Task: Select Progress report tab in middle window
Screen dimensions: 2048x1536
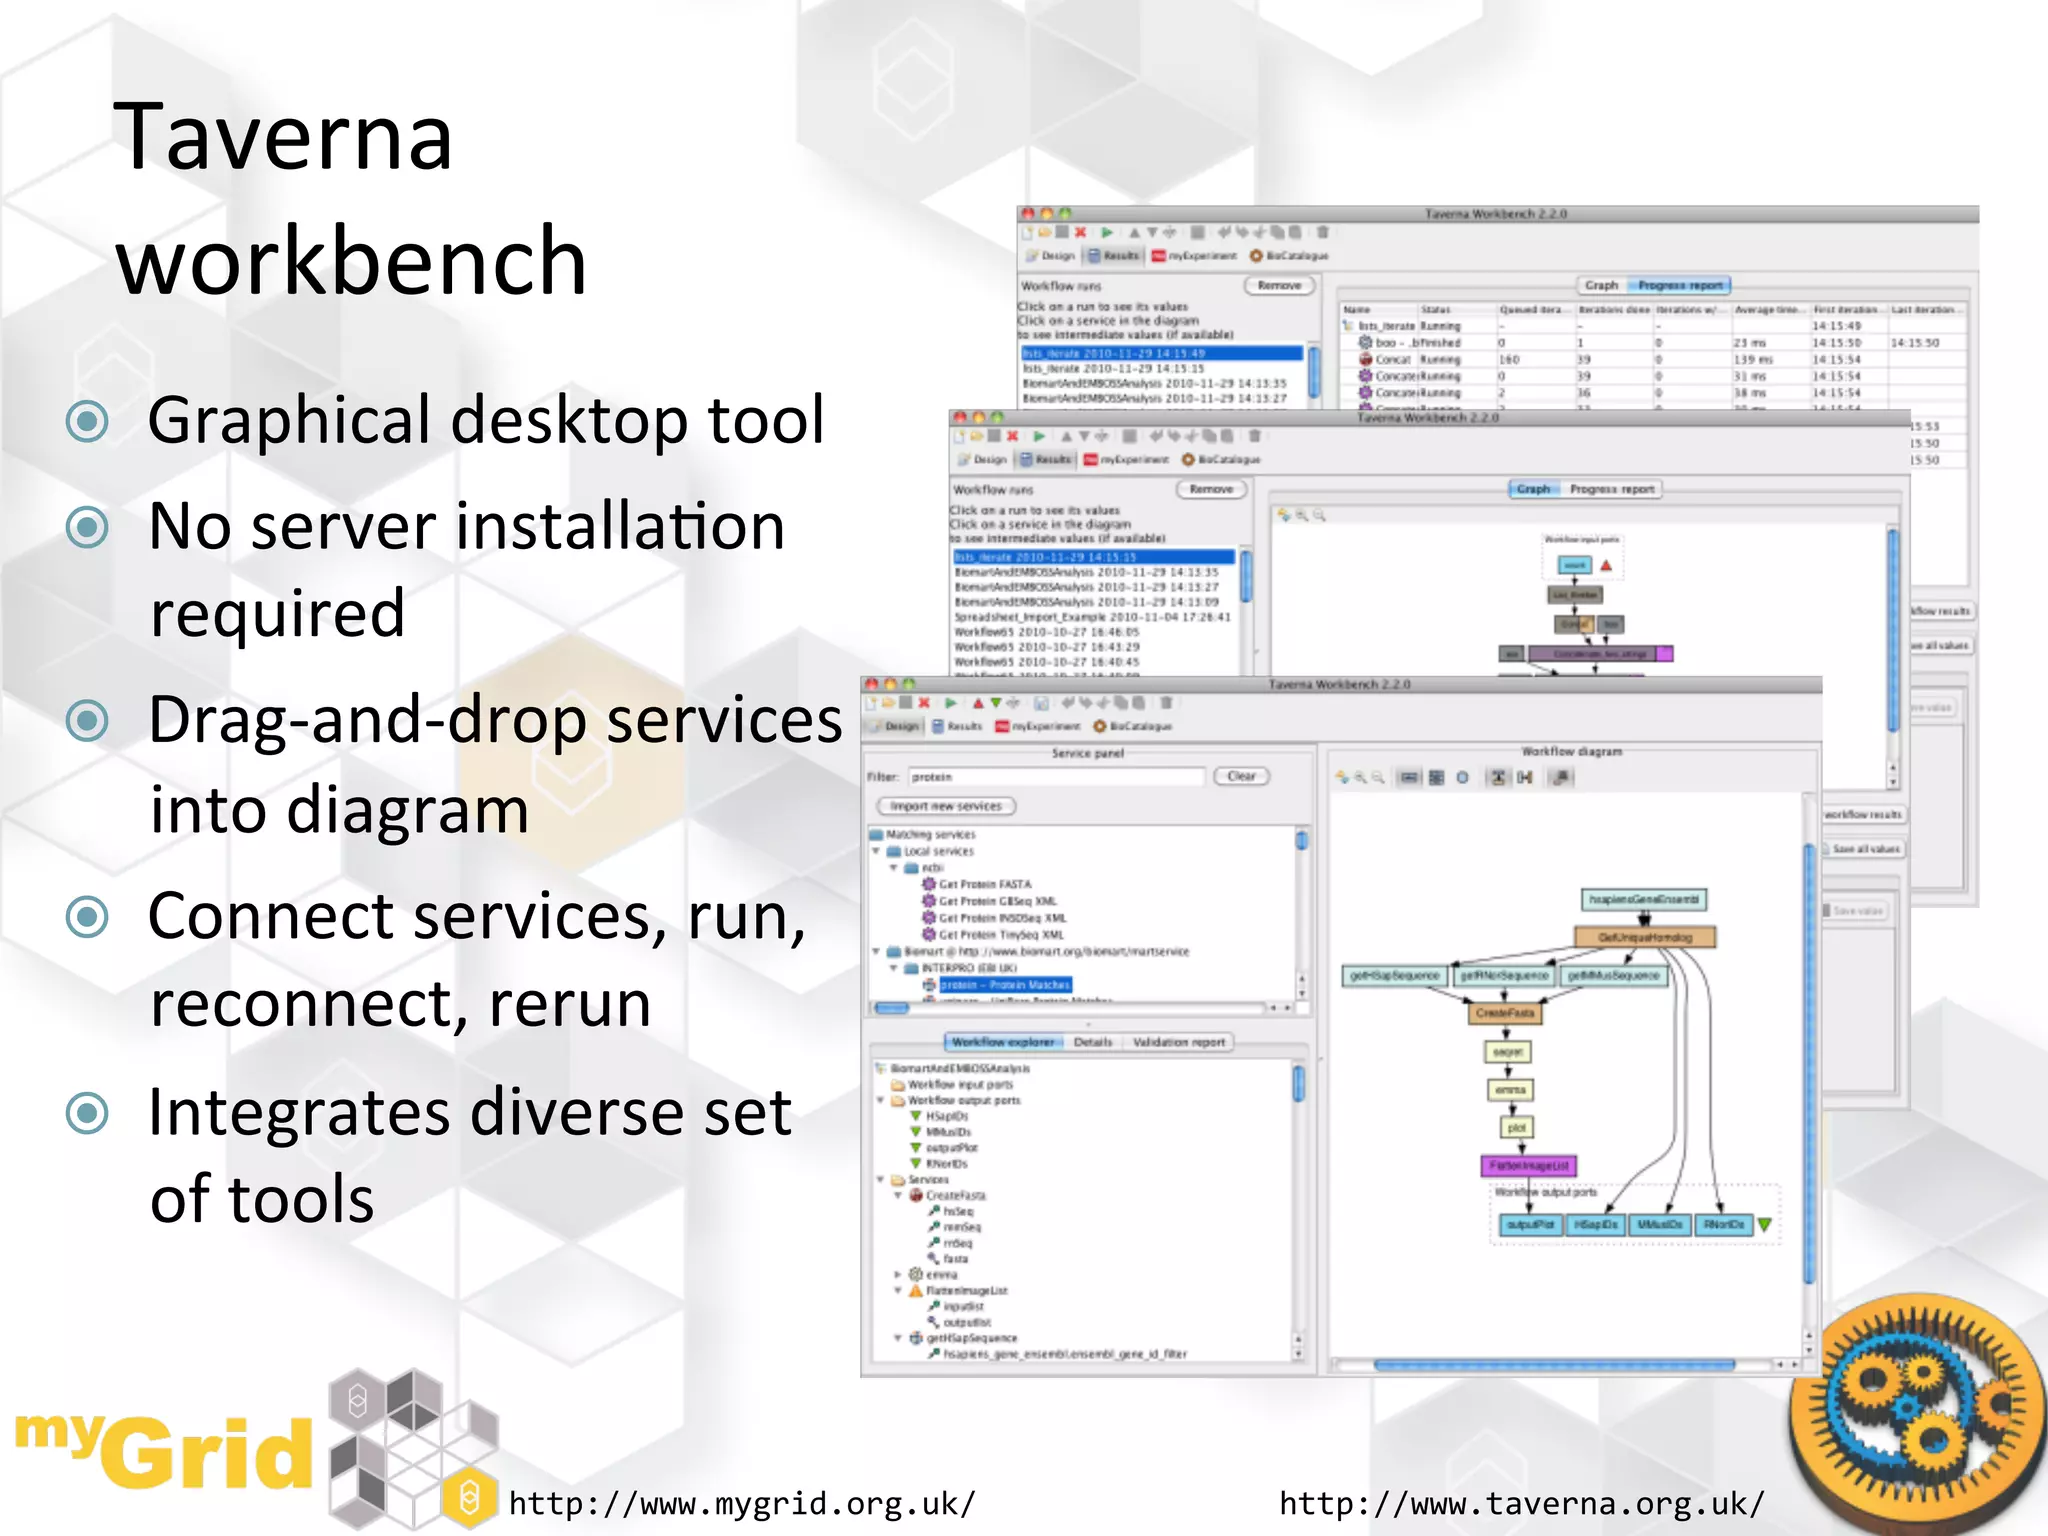Action: click(x=1612, y=489)
